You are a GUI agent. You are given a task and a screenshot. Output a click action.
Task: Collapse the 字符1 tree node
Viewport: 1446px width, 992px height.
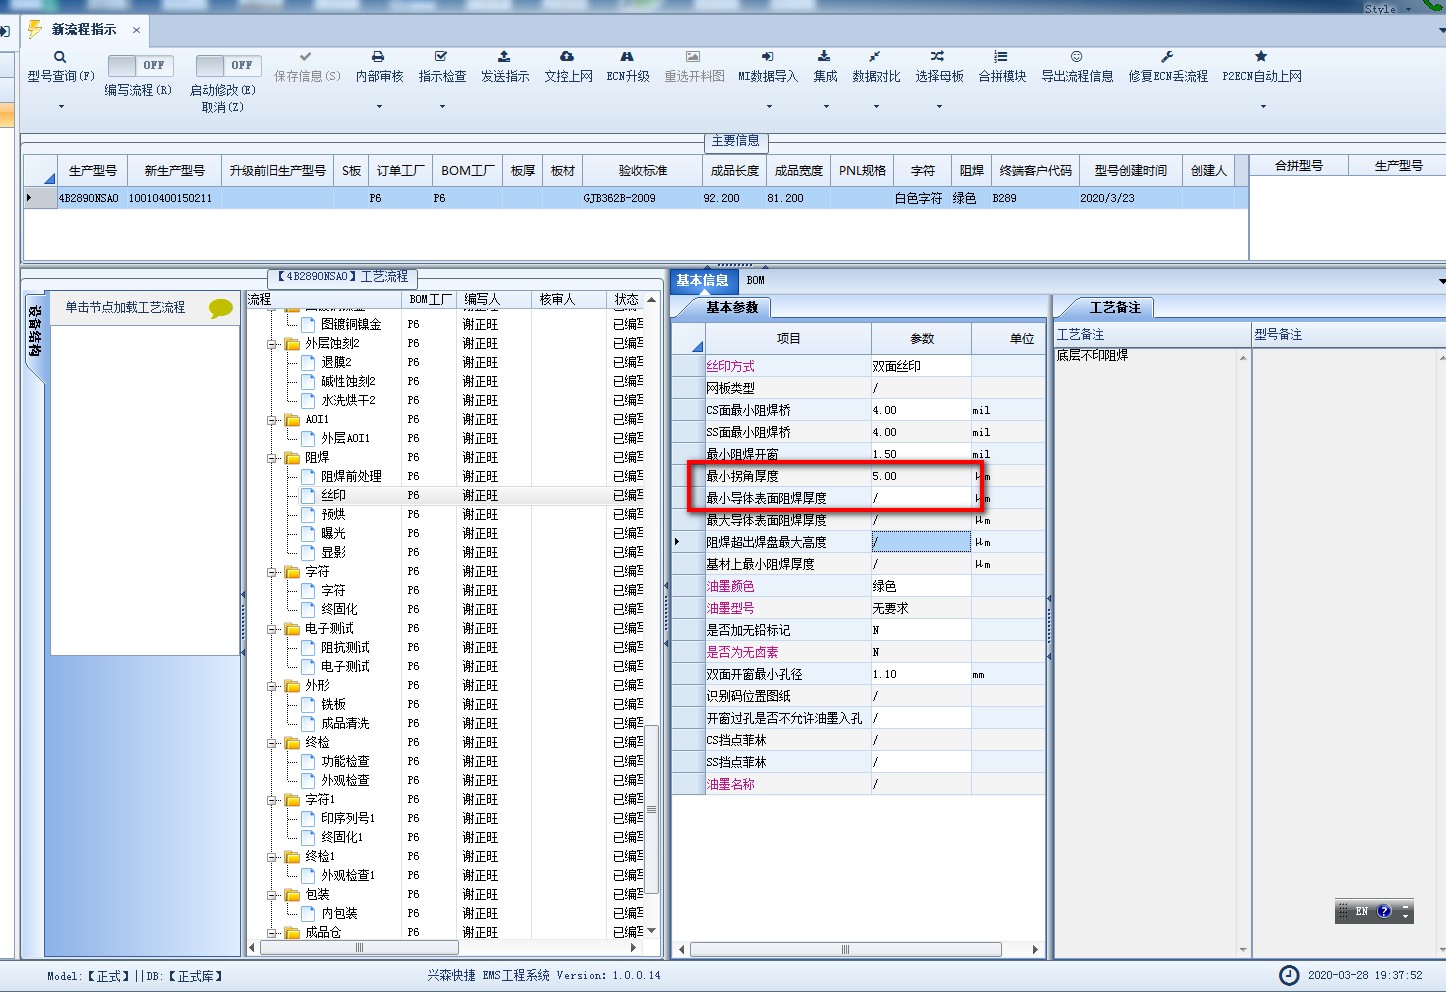tap(272, 800)
